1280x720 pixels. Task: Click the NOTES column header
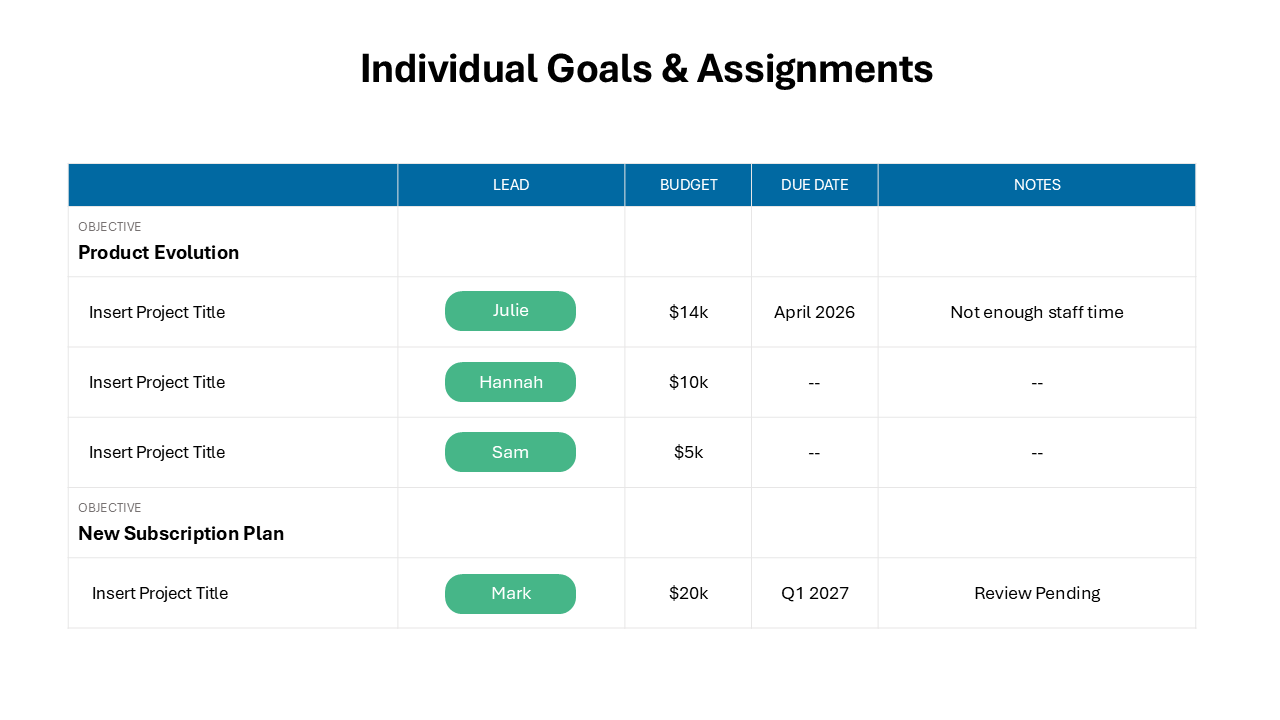pyautogui.click(x=1037, y=185)
